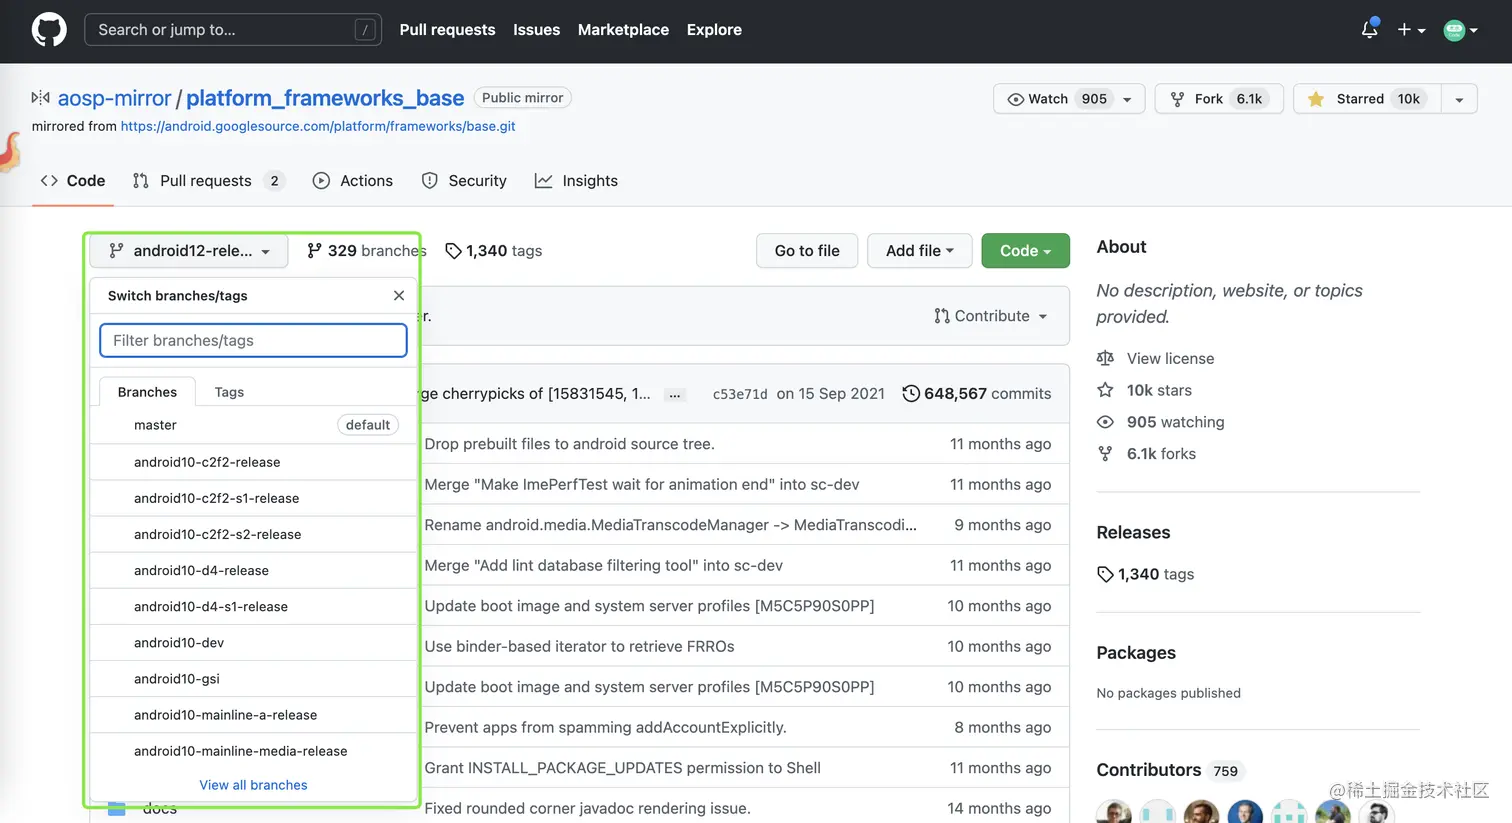Open the aosp-mirror owner link

pyautogui.click(x=114, y=98)
